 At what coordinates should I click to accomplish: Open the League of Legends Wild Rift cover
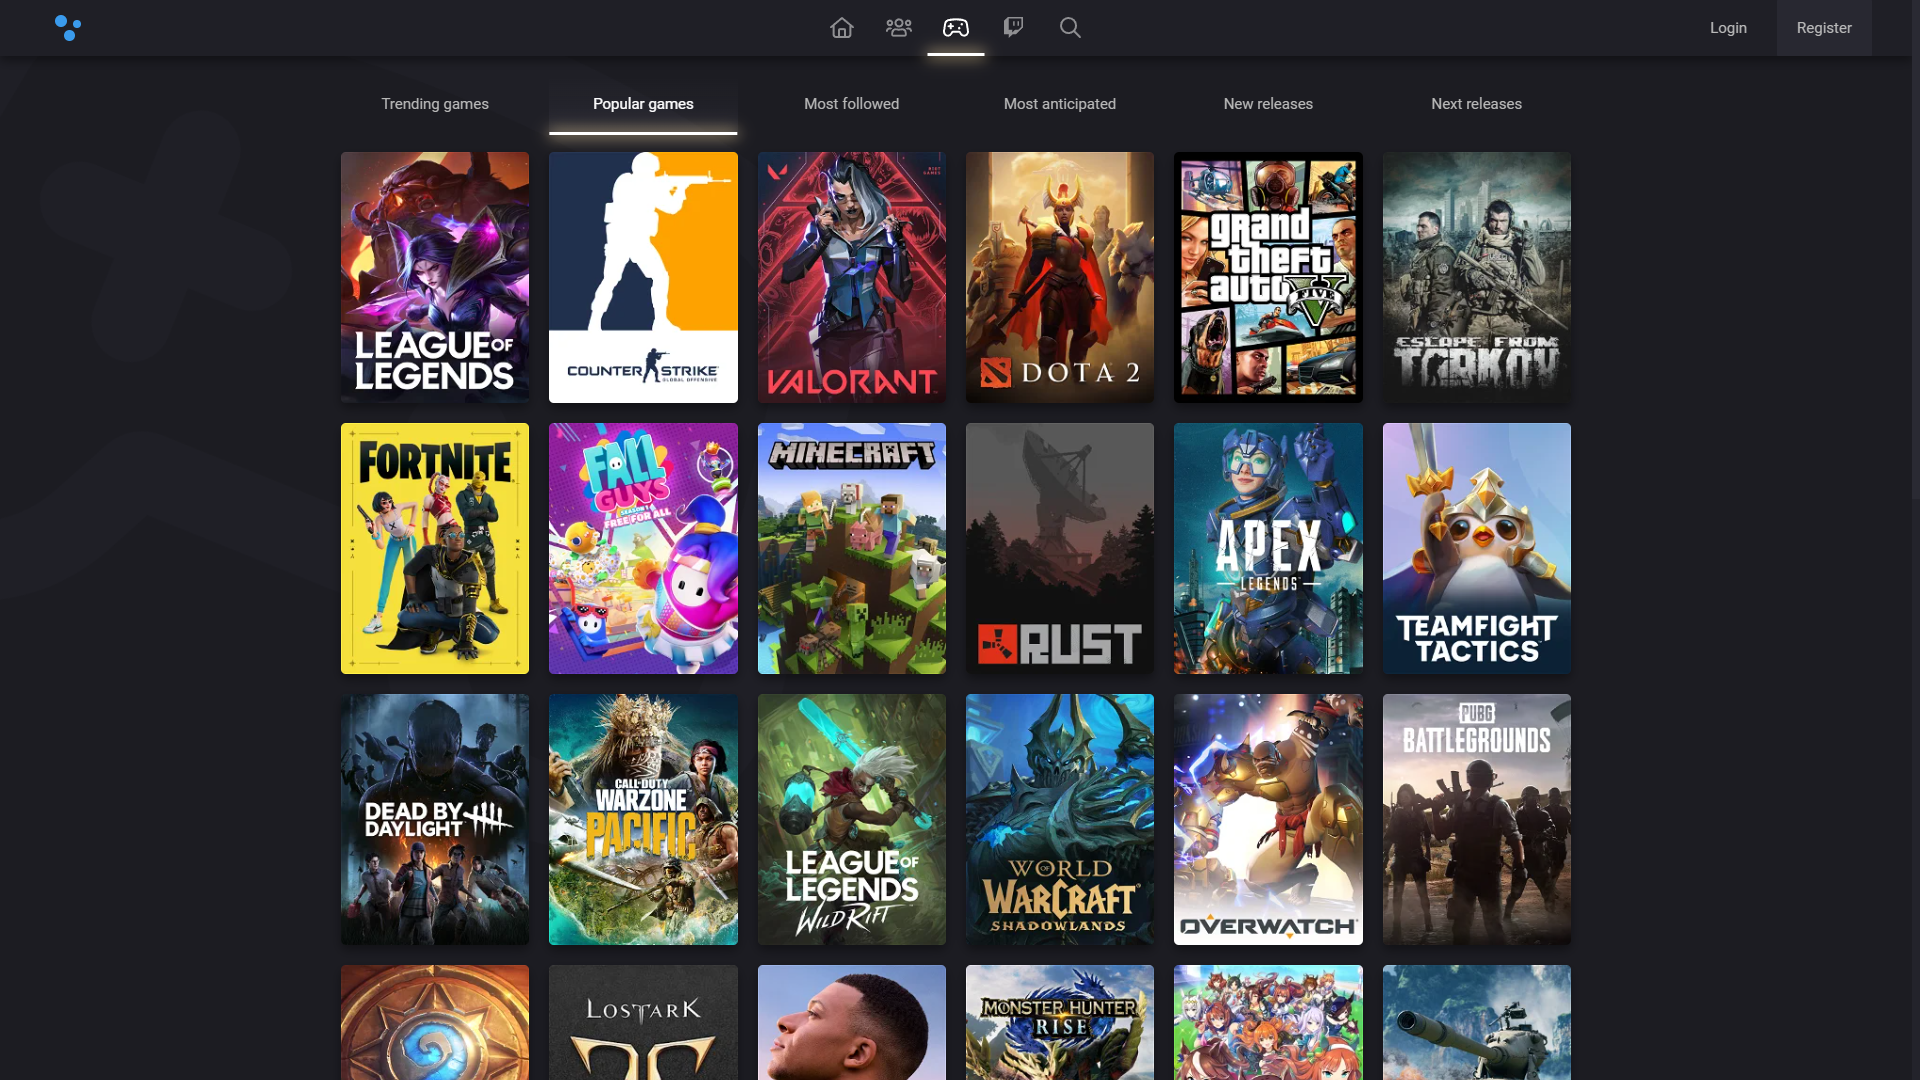[852, 819]
